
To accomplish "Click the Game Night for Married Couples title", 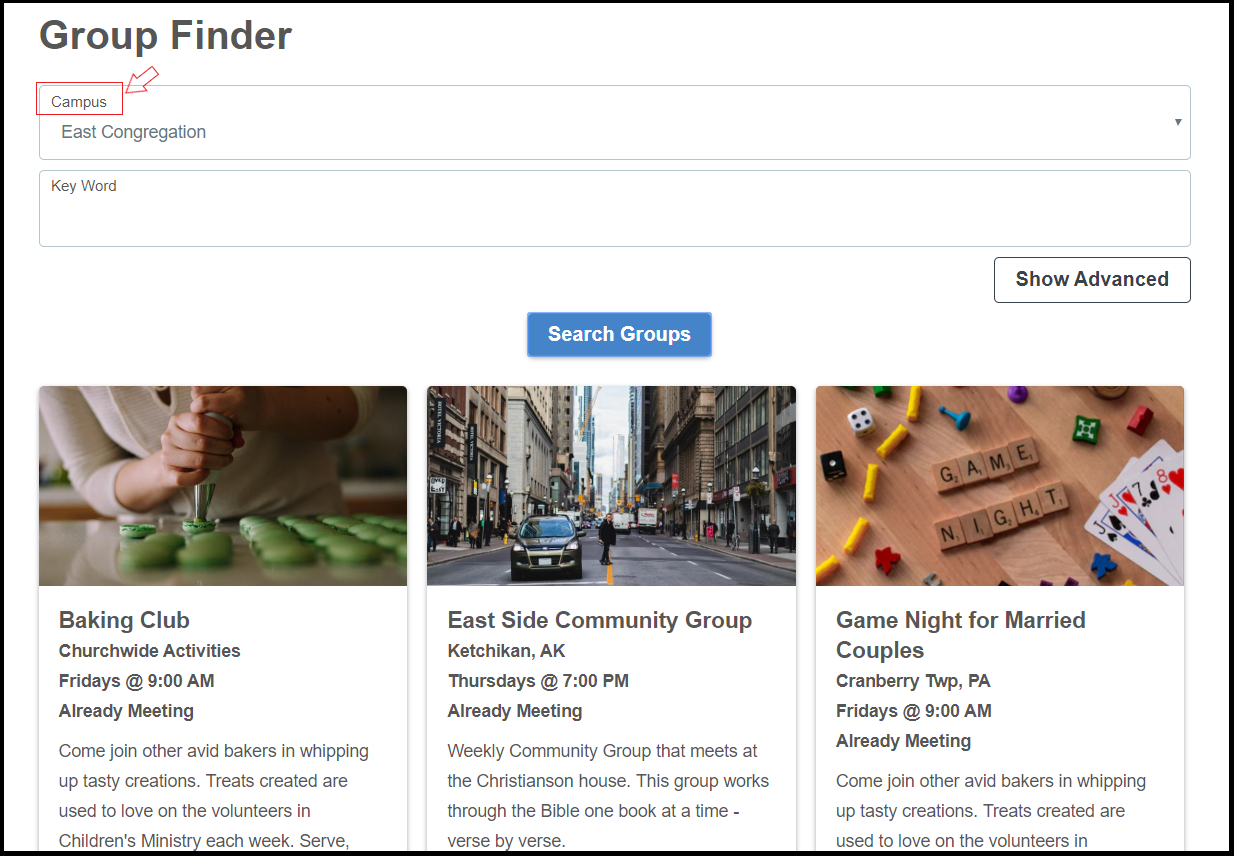I will [961, 635].
